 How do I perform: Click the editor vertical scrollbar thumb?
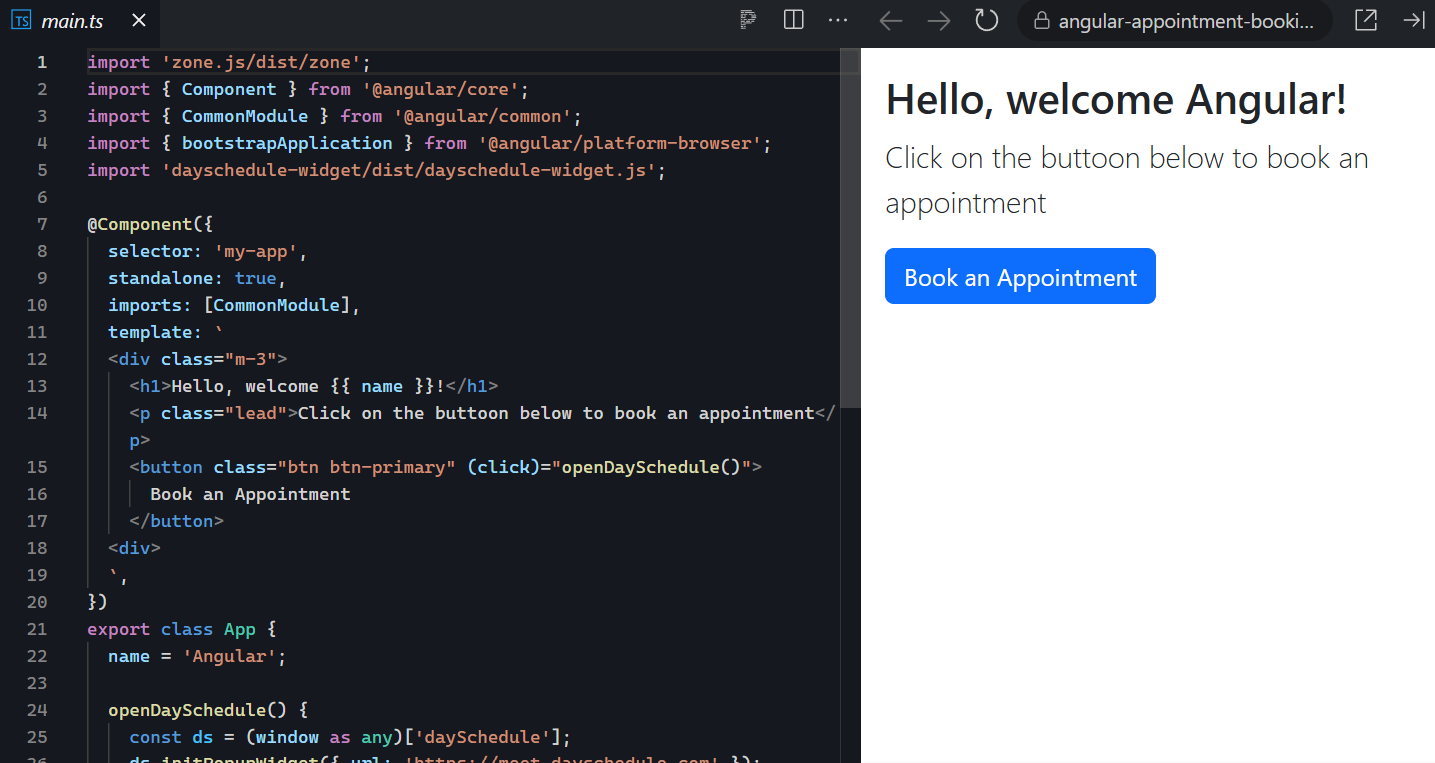[x=850, y=228]
